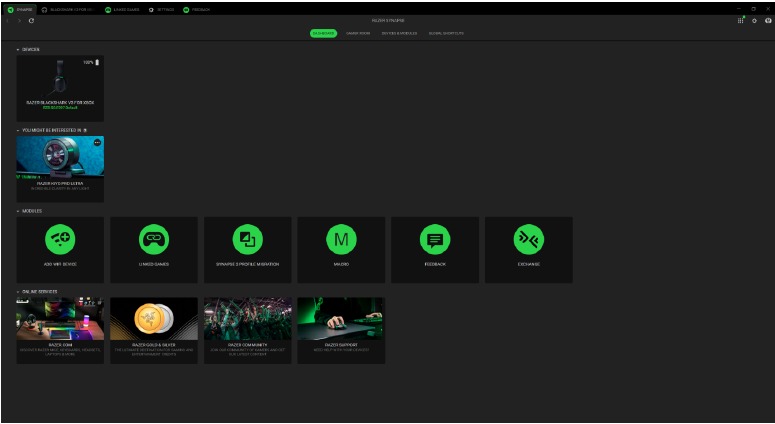Click the Add WiFi Device label text

pyautogui.click(x=60, y=264)
